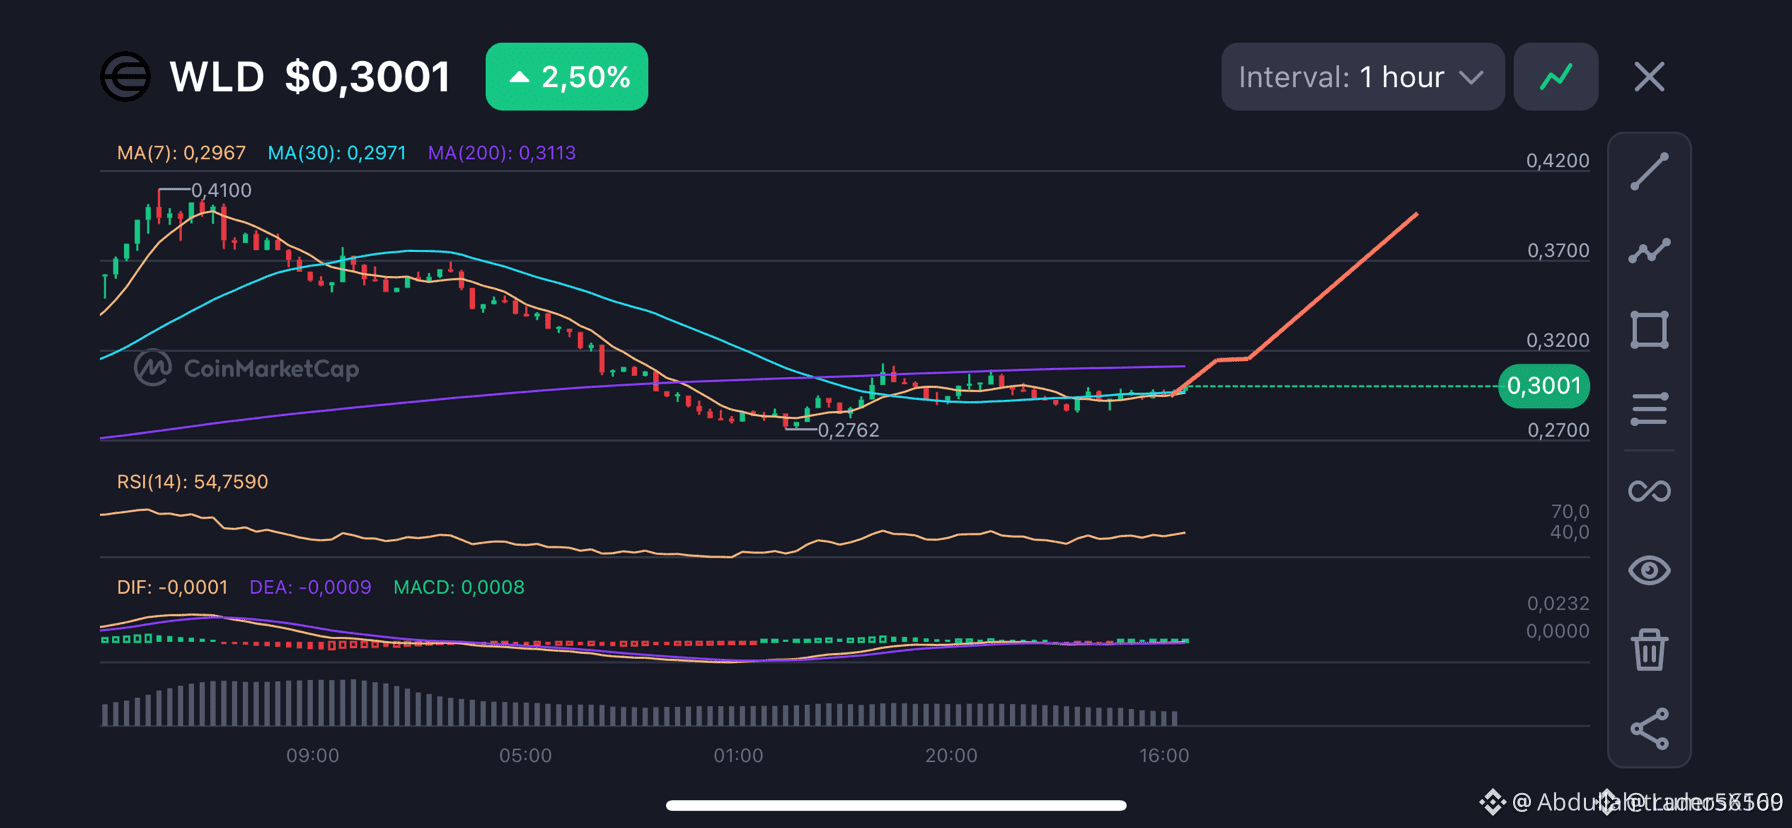The width and height of the screenshot is (1792, 828).
Task: Open the Interval: 1 hour dropdown
Action: pyautogui.click(x=1362, y=77)
